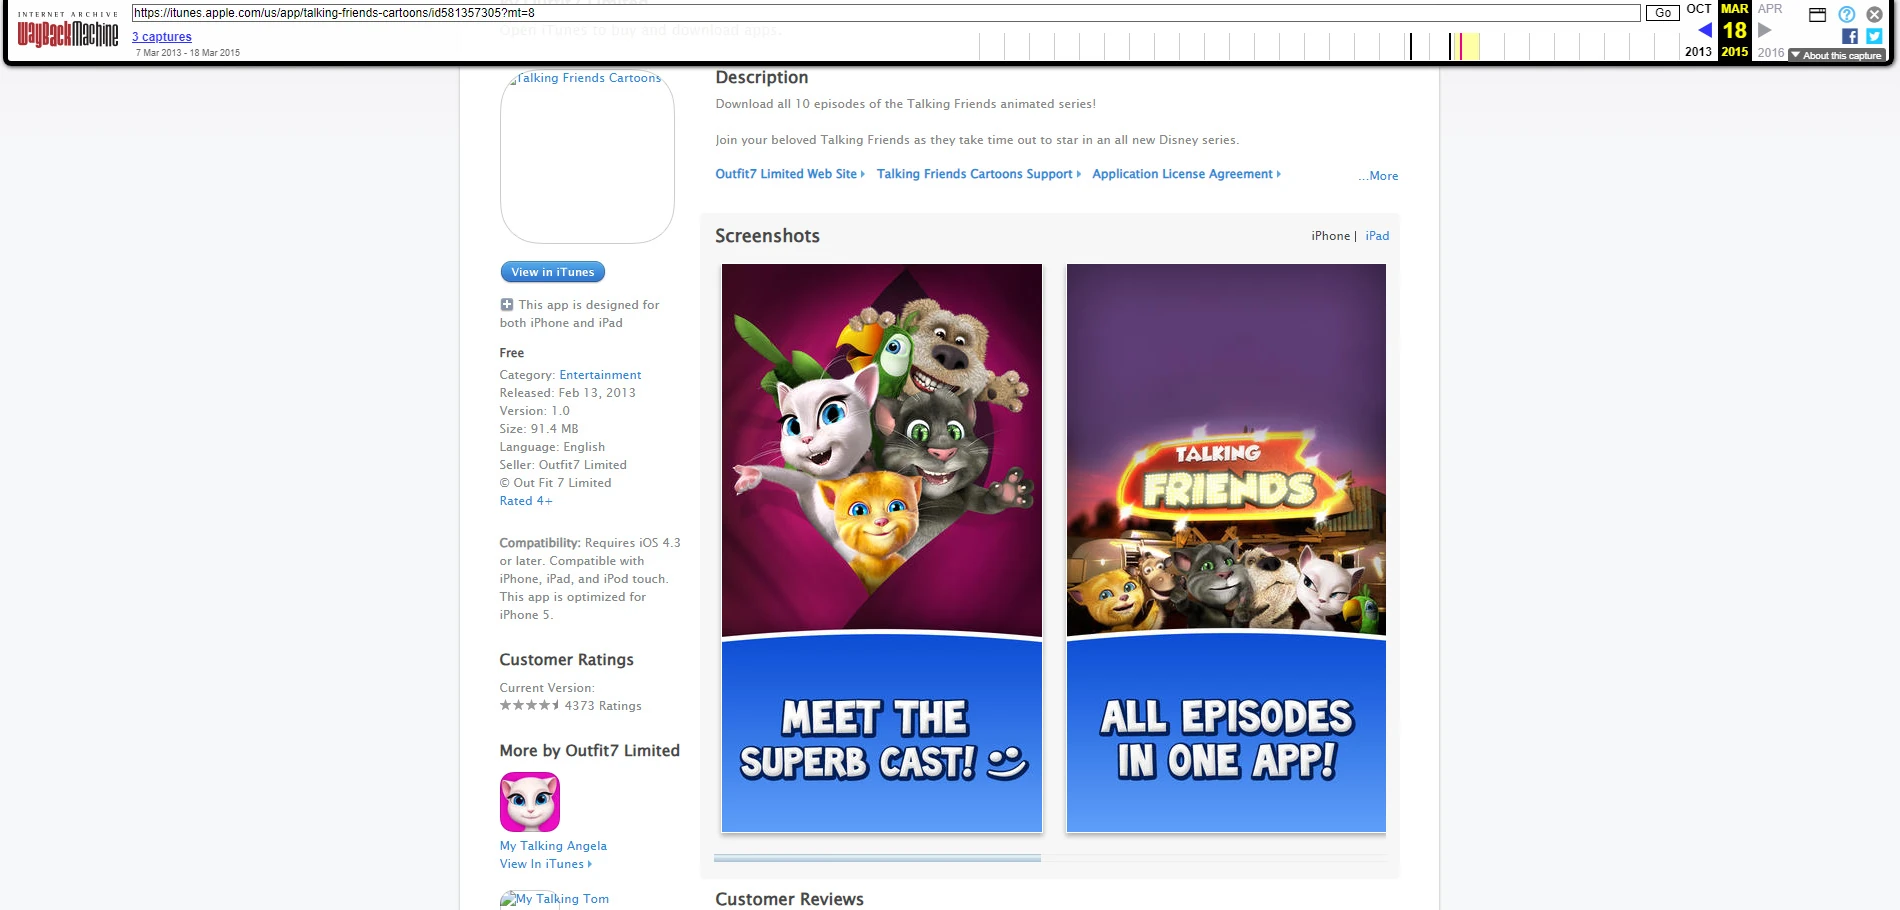Image resolution: width=1900 pixels, height=910 pixels.
Task: Switch to the iPad screenshots tab
Action: pyautogui.click(x=1377, y=236)
